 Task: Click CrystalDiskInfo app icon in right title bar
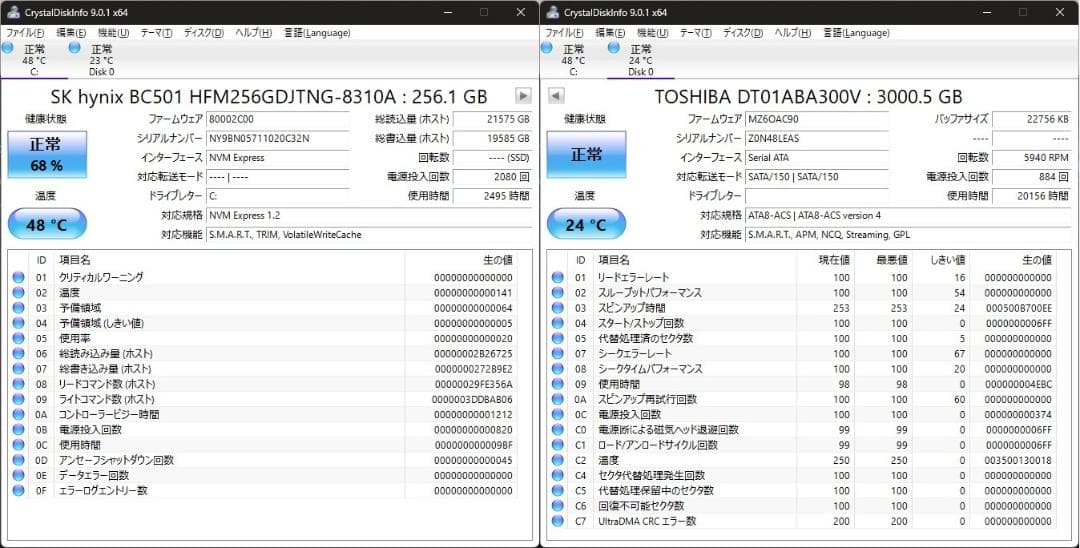(552, 12)
